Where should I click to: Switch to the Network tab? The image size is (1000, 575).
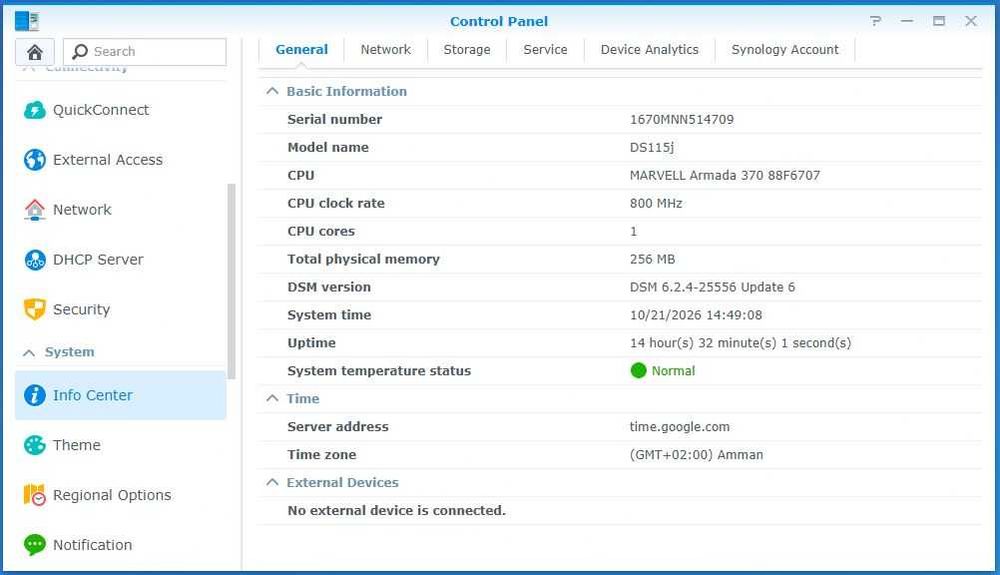[x=386, y=50]
